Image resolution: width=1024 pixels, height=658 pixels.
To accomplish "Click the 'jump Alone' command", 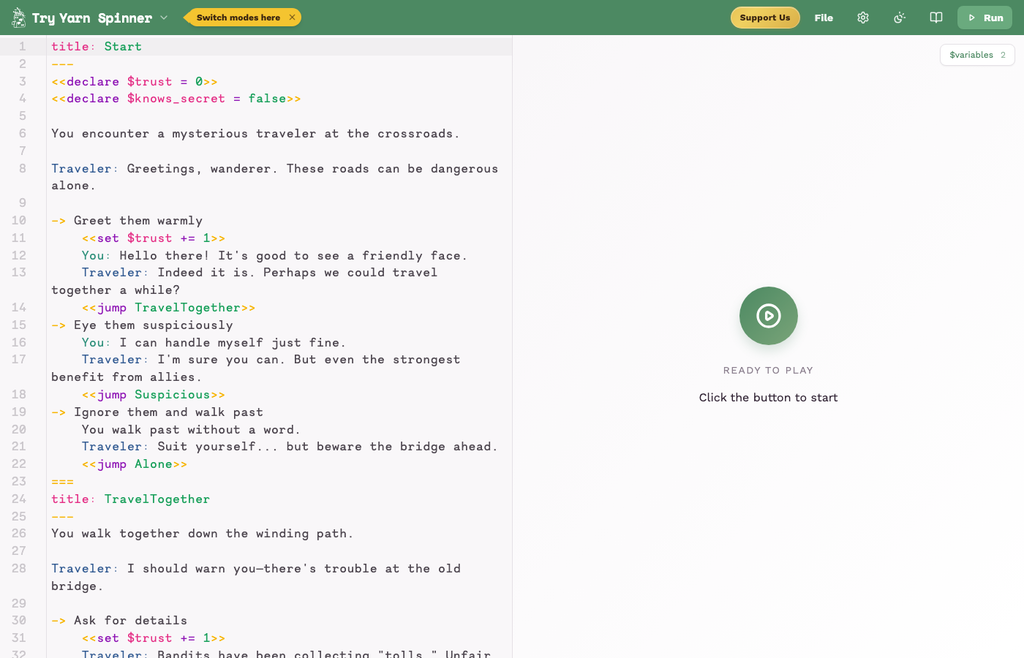I will point(135,464).
